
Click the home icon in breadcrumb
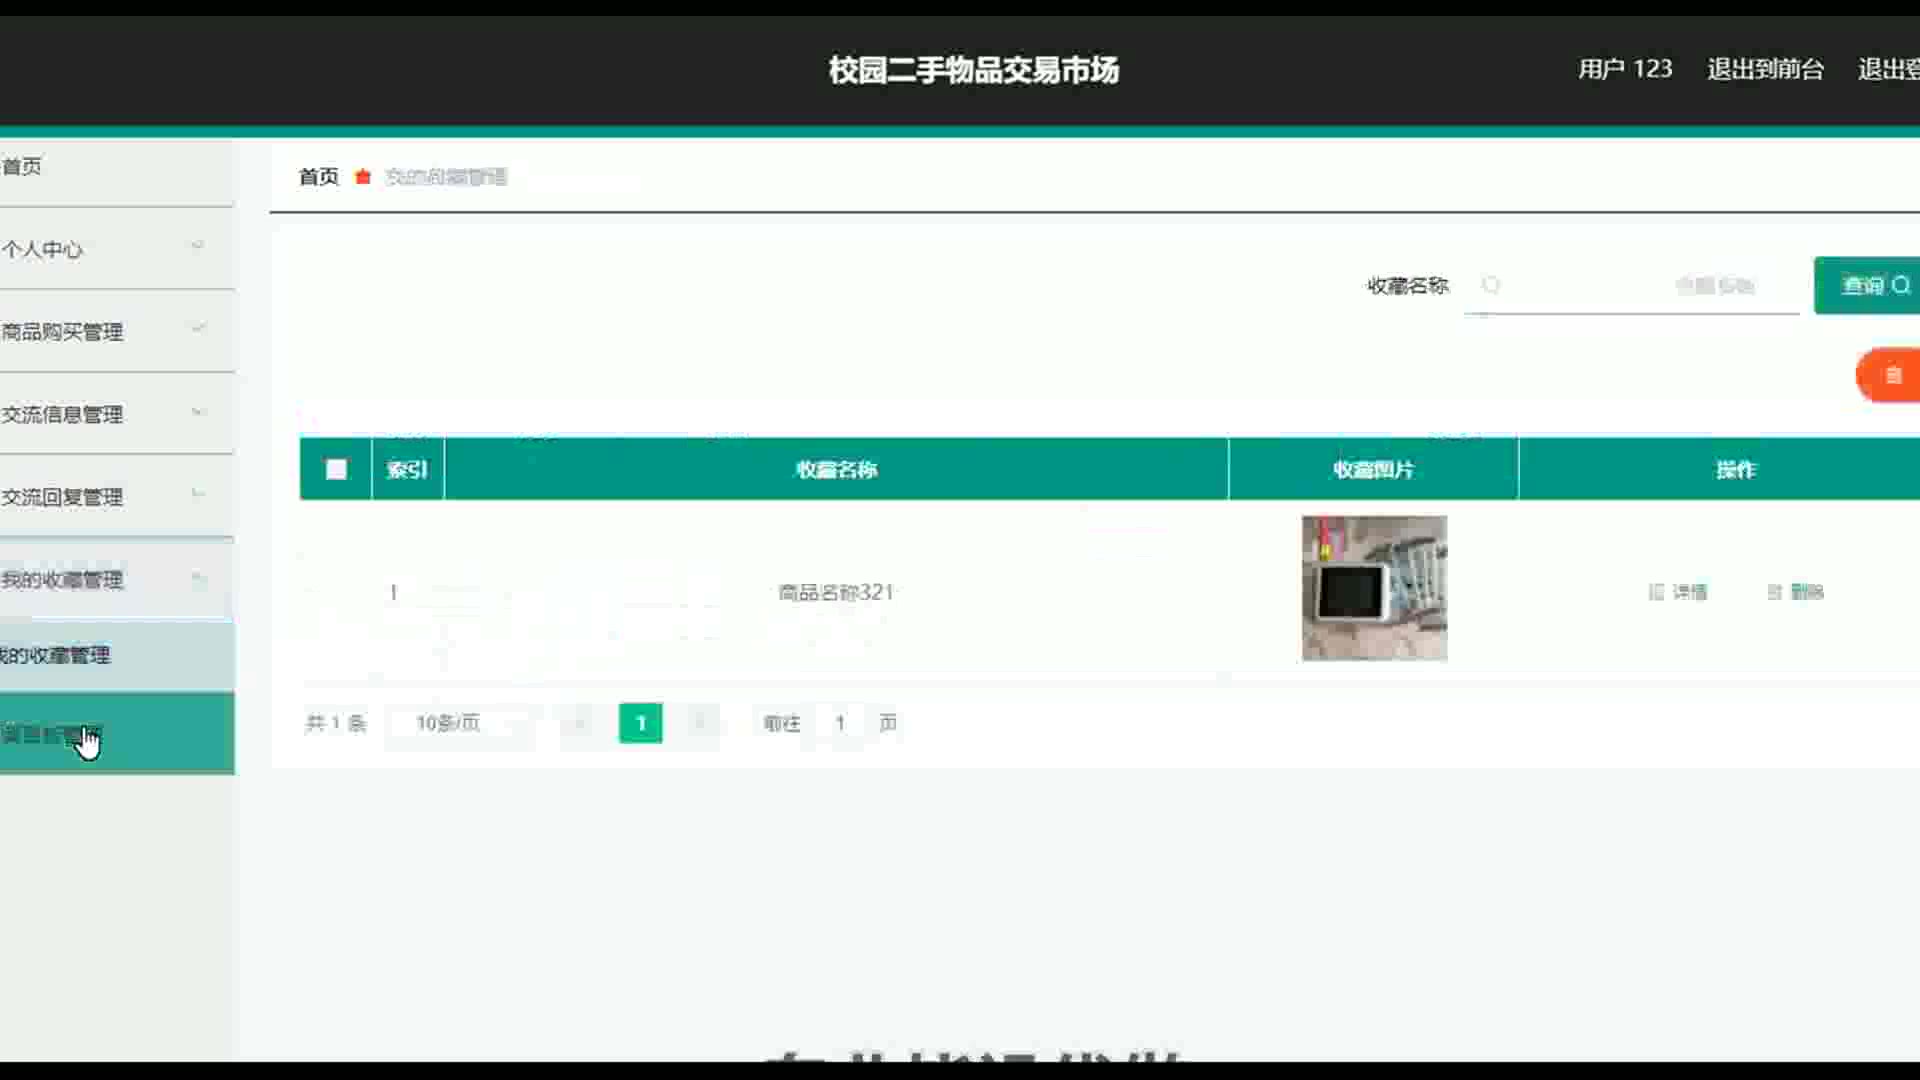click(x=363, y=177)
